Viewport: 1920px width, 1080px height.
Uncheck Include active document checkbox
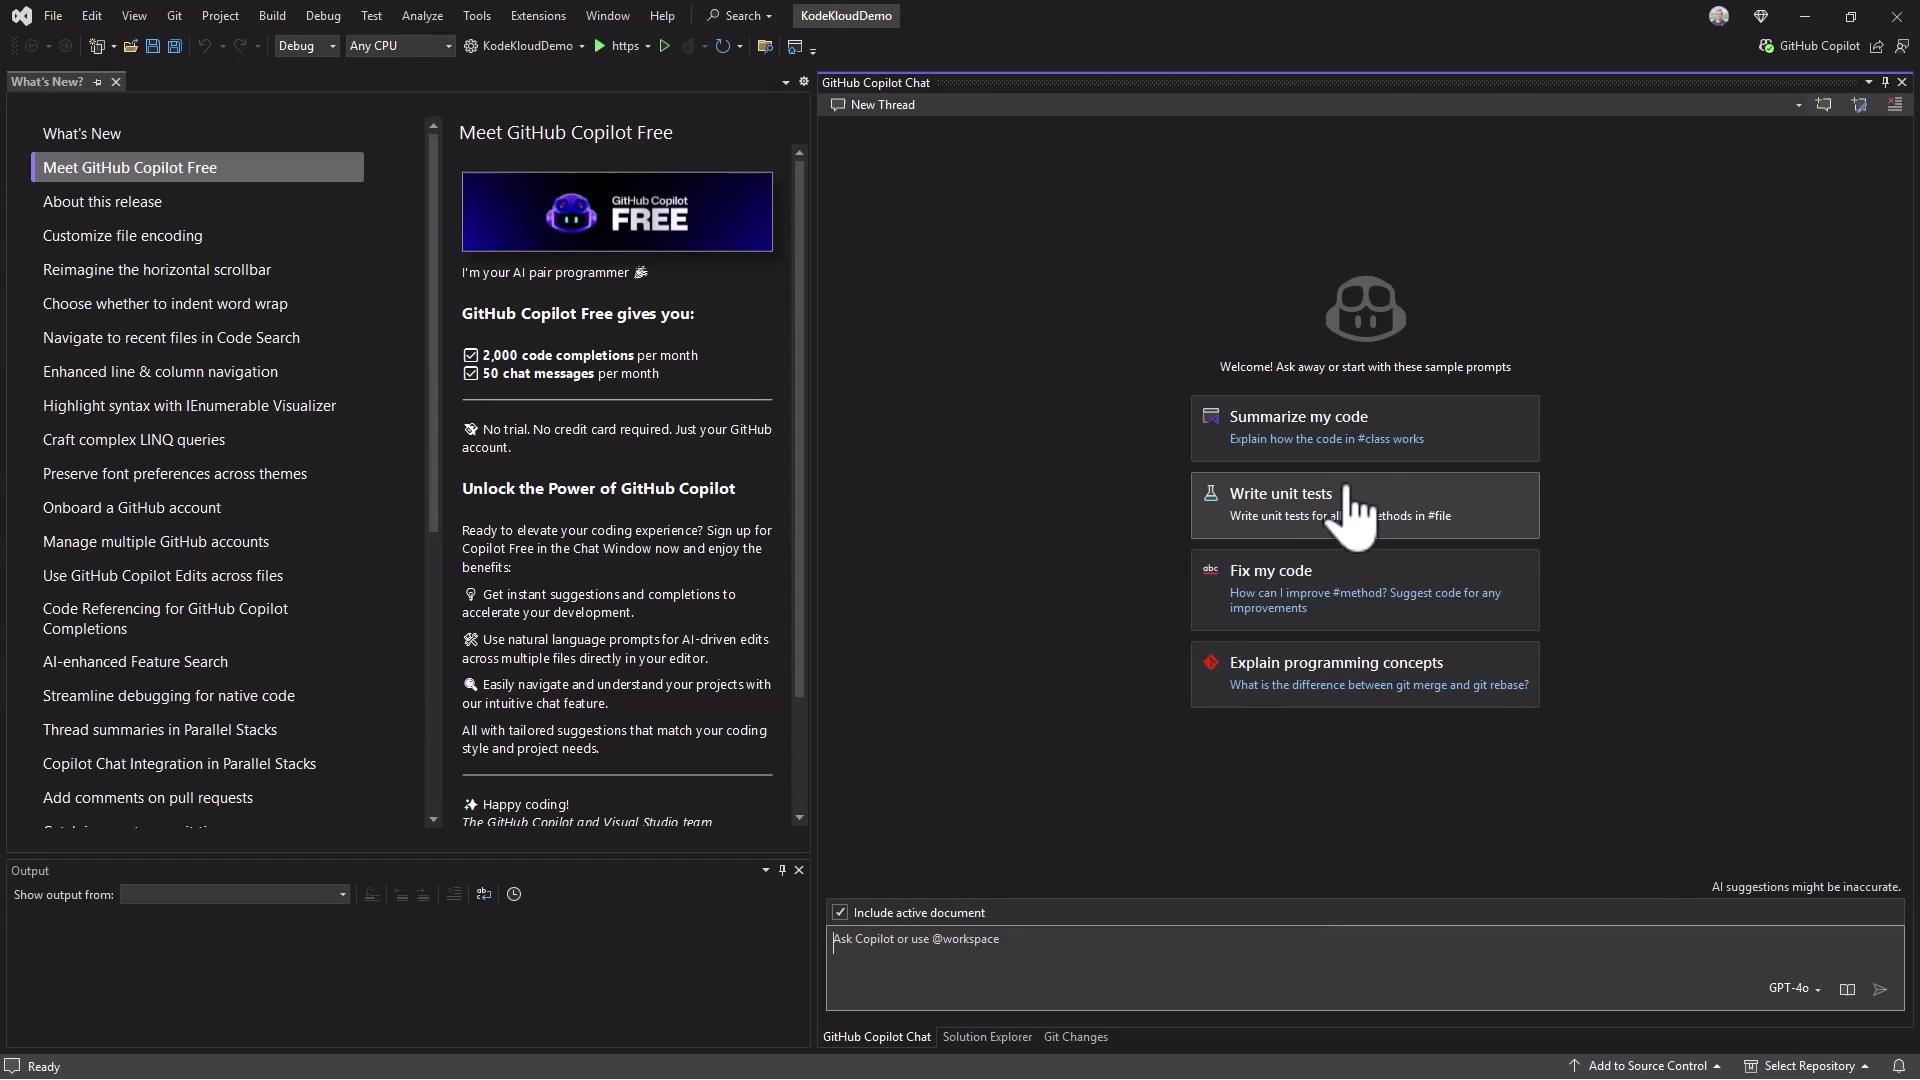(x=840, y=913)
